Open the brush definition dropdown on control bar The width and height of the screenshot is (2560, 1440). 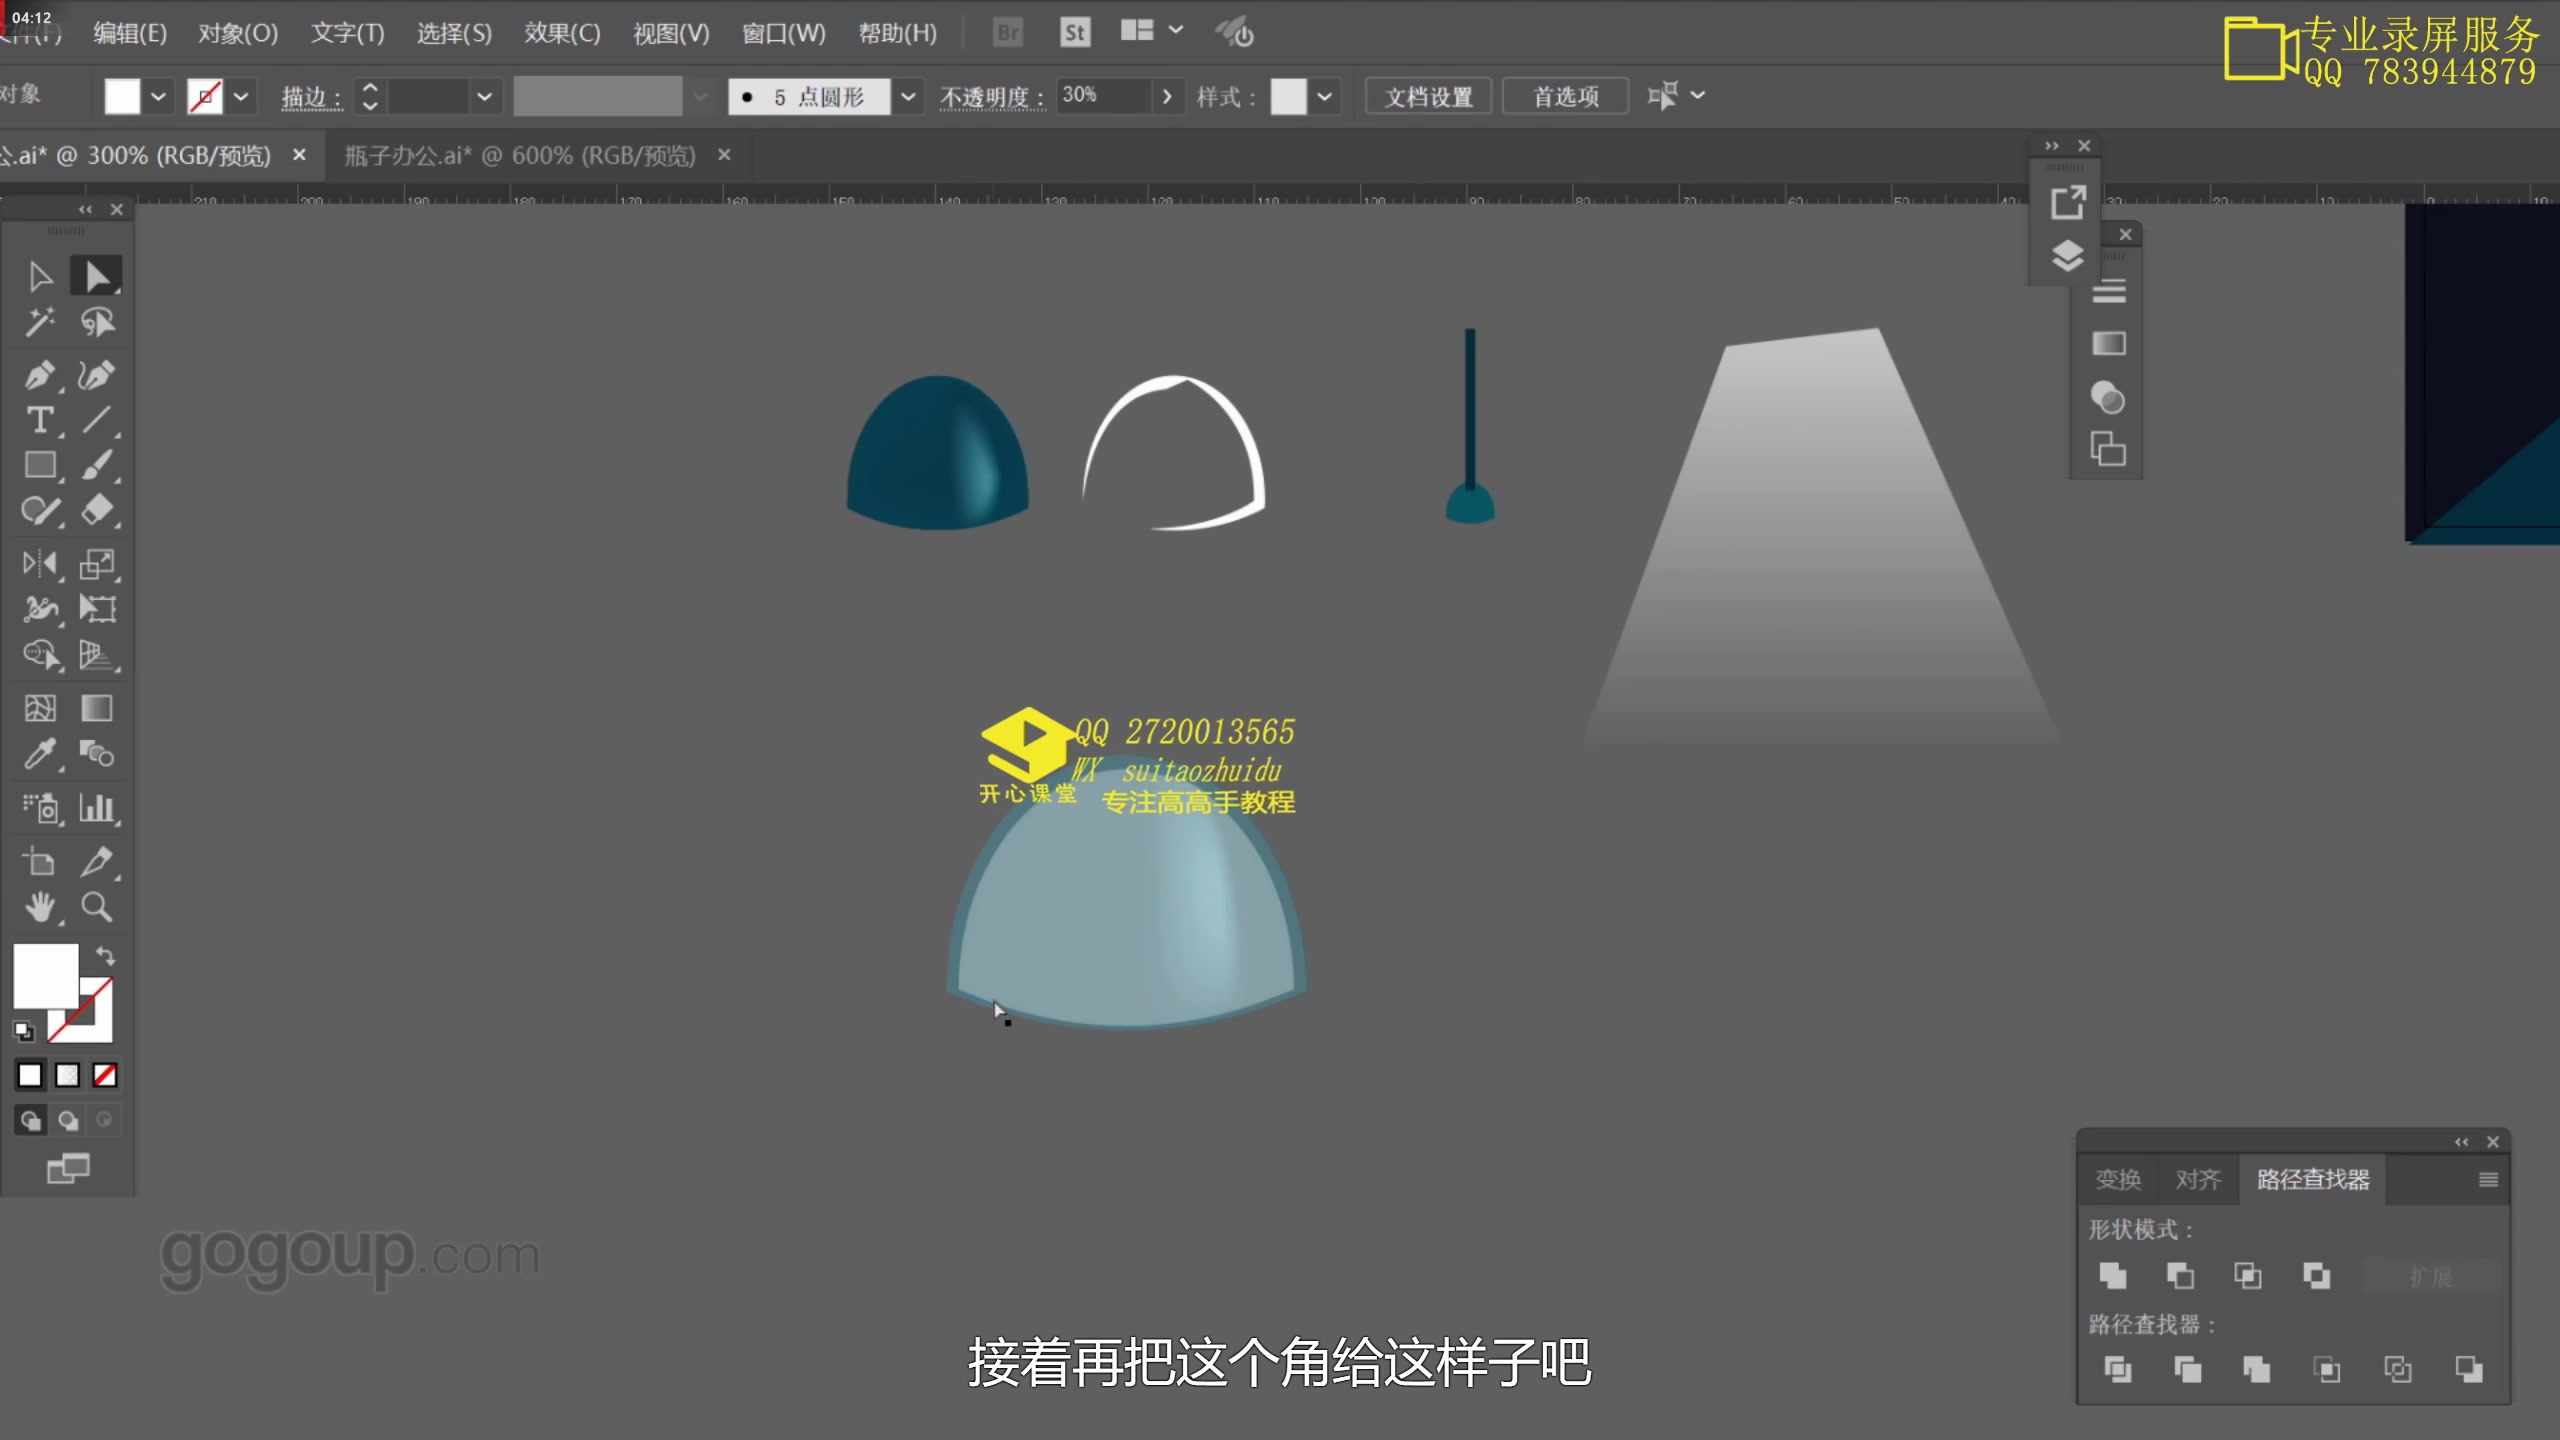coord(908,96)
